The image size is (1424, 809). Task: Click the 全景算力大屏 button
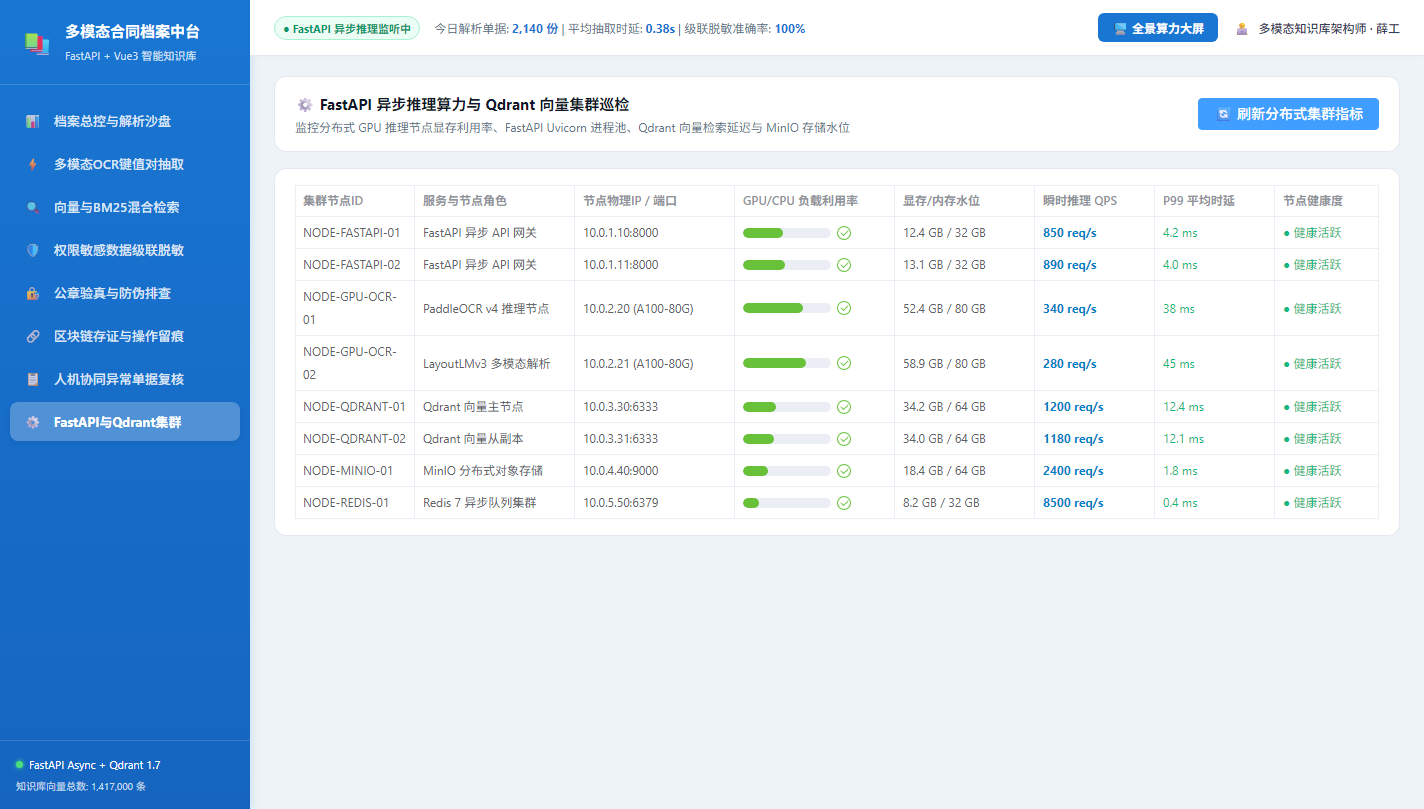(1158, 28)
